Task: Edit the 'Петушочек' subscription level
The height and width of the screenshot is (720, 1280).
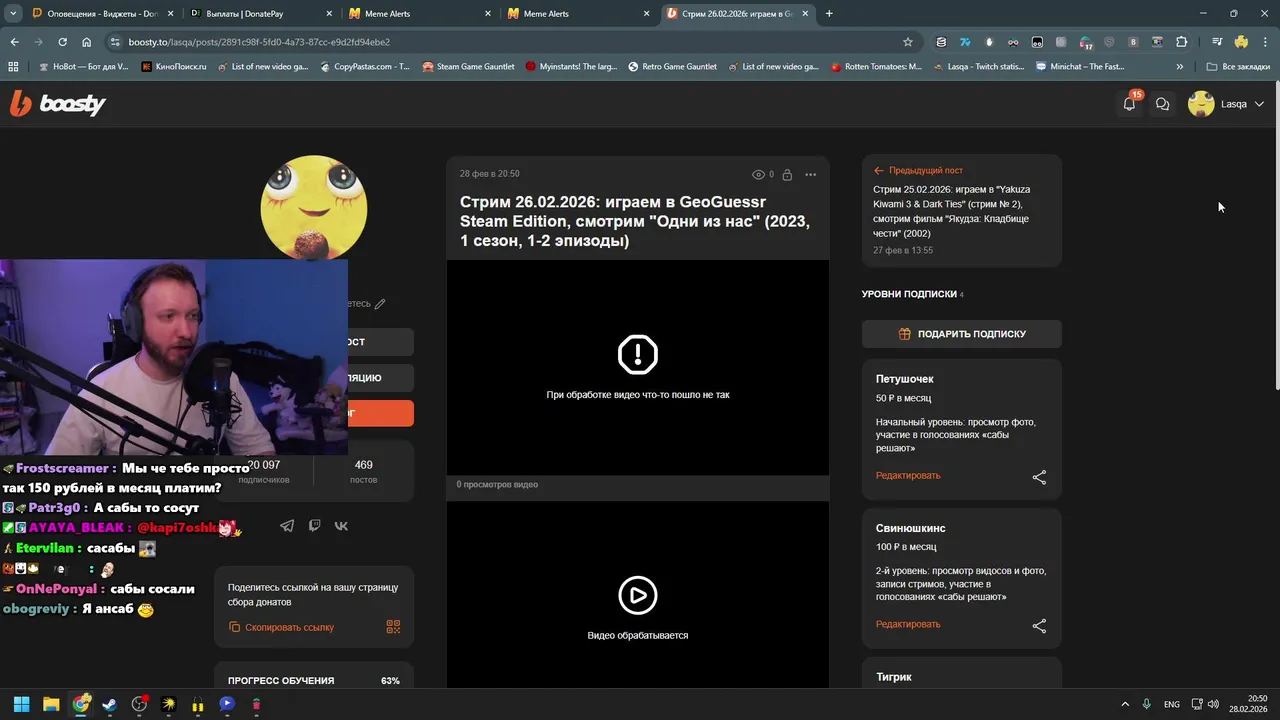Action: pos(908,475)
